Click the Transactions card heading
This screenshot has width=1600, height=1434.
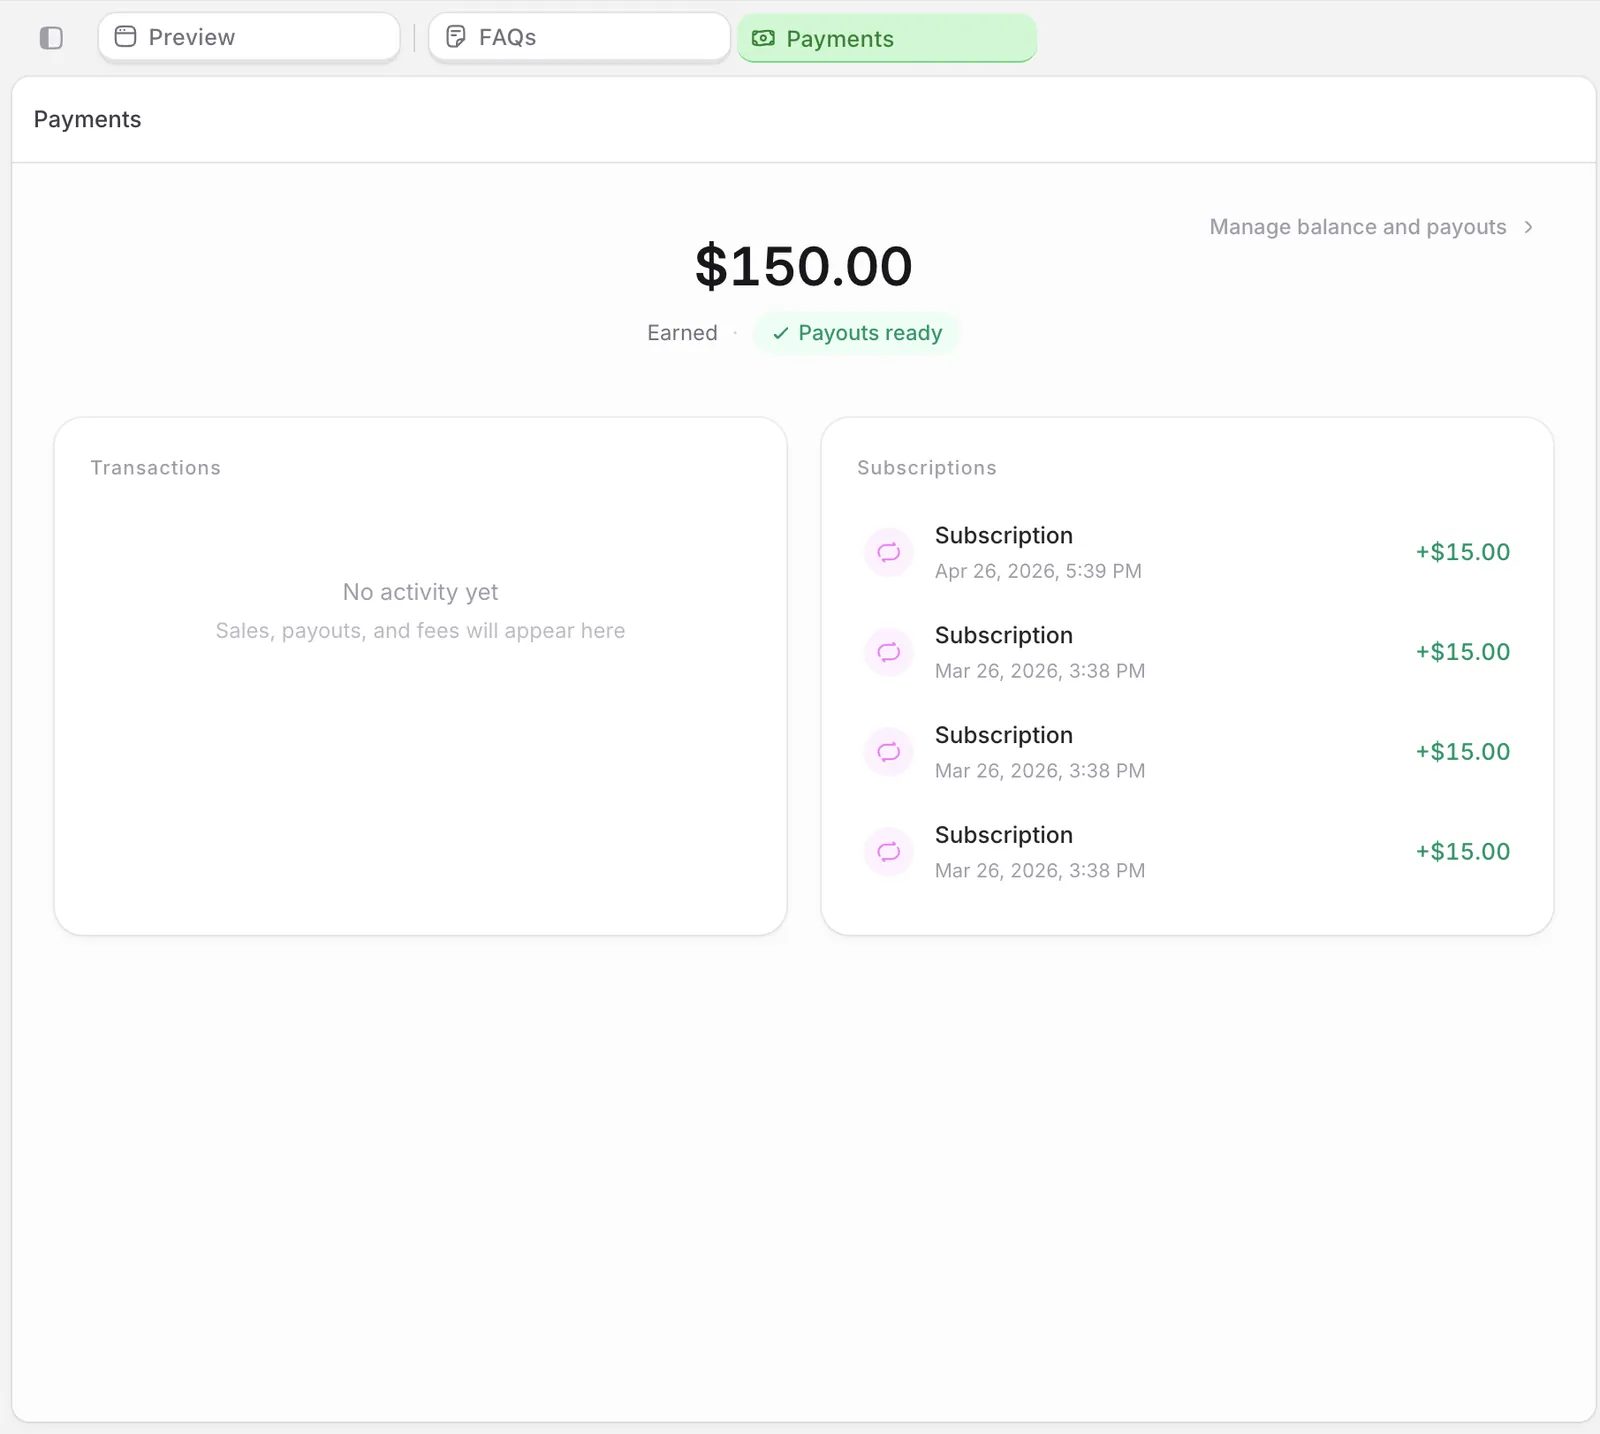[x=155, y=468]
